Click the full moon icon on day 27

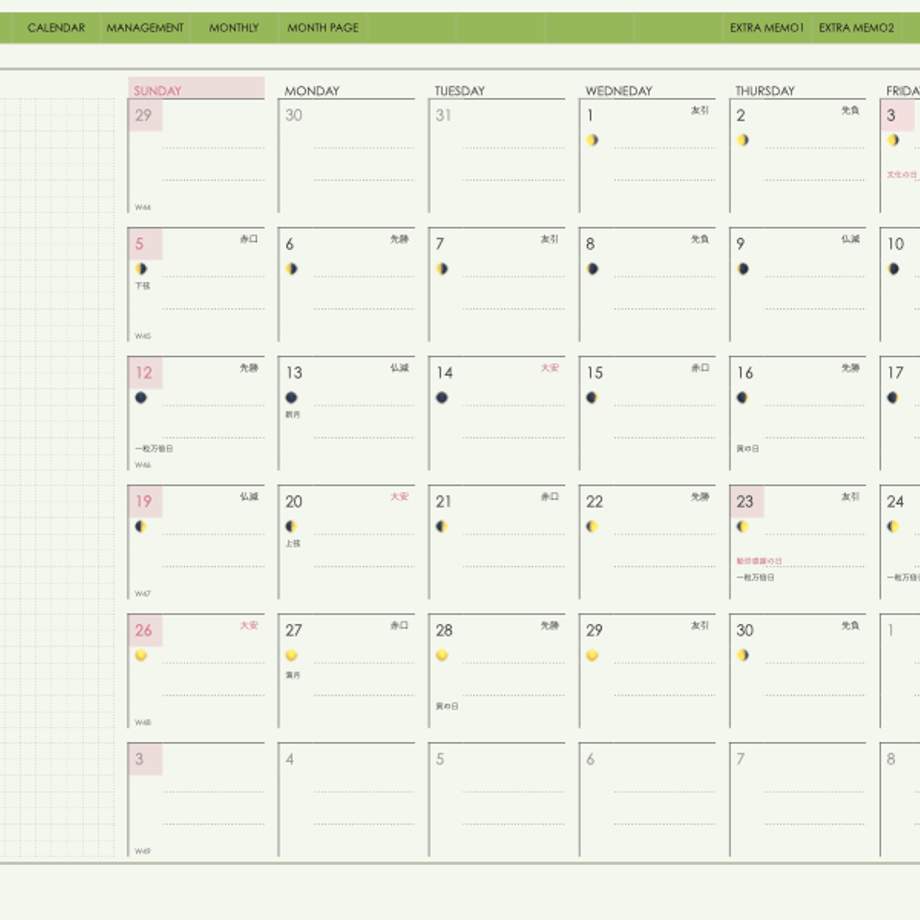click(x=292, y=655)
